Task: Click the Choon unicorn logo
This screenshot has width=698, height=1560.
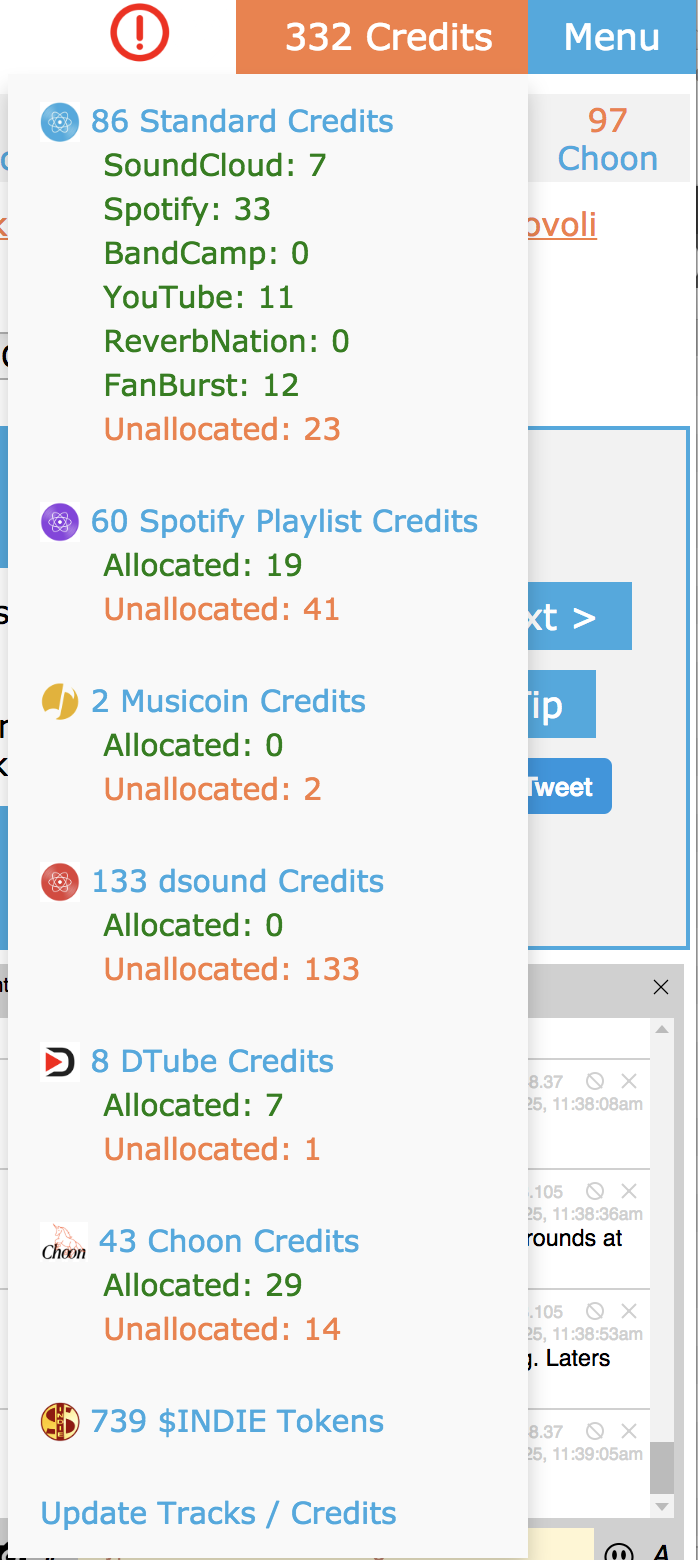Action: click(x=63, y=1241)
